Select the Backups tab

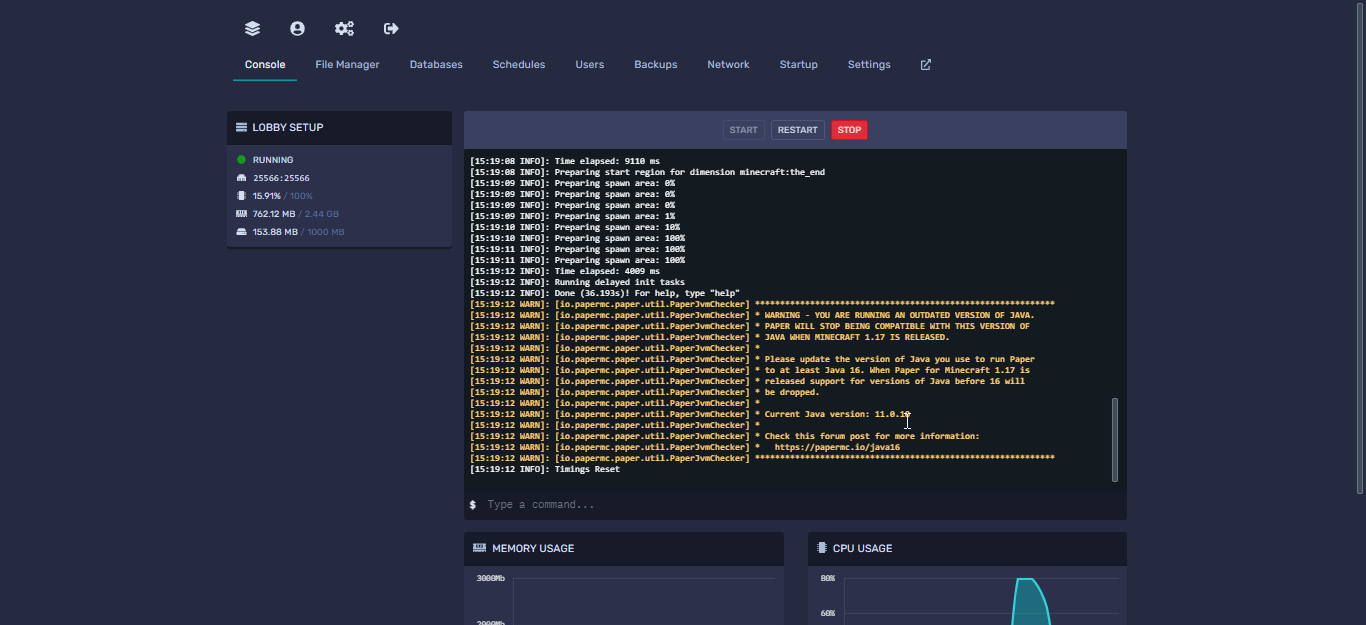point(655,65)
